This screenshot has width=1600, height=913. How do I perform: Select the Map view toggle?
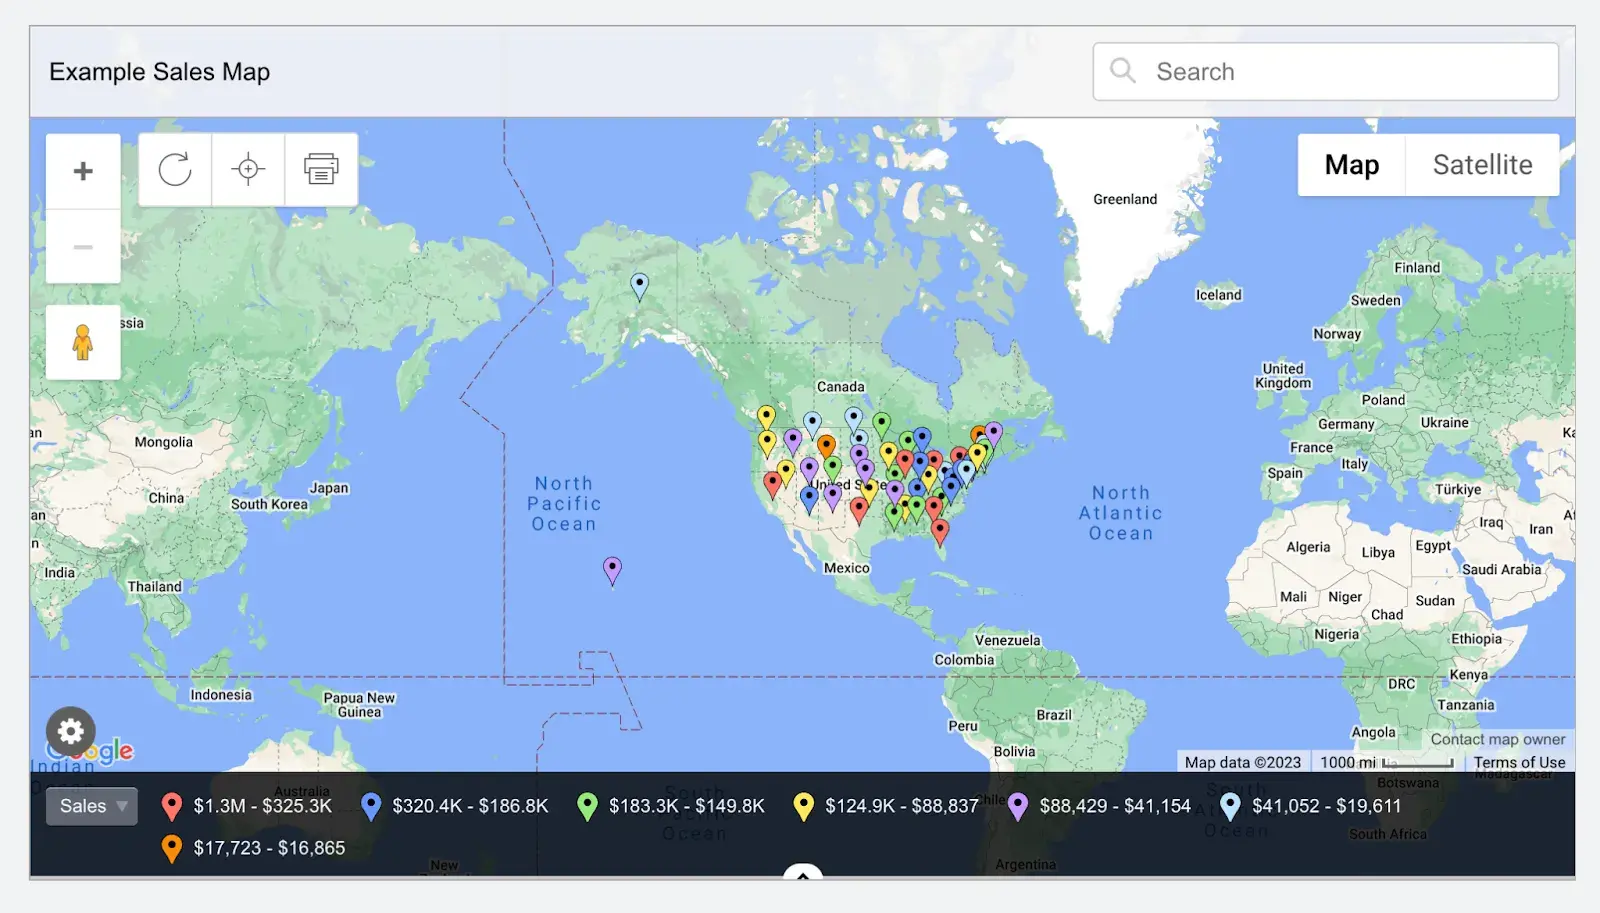(1350, 164)
